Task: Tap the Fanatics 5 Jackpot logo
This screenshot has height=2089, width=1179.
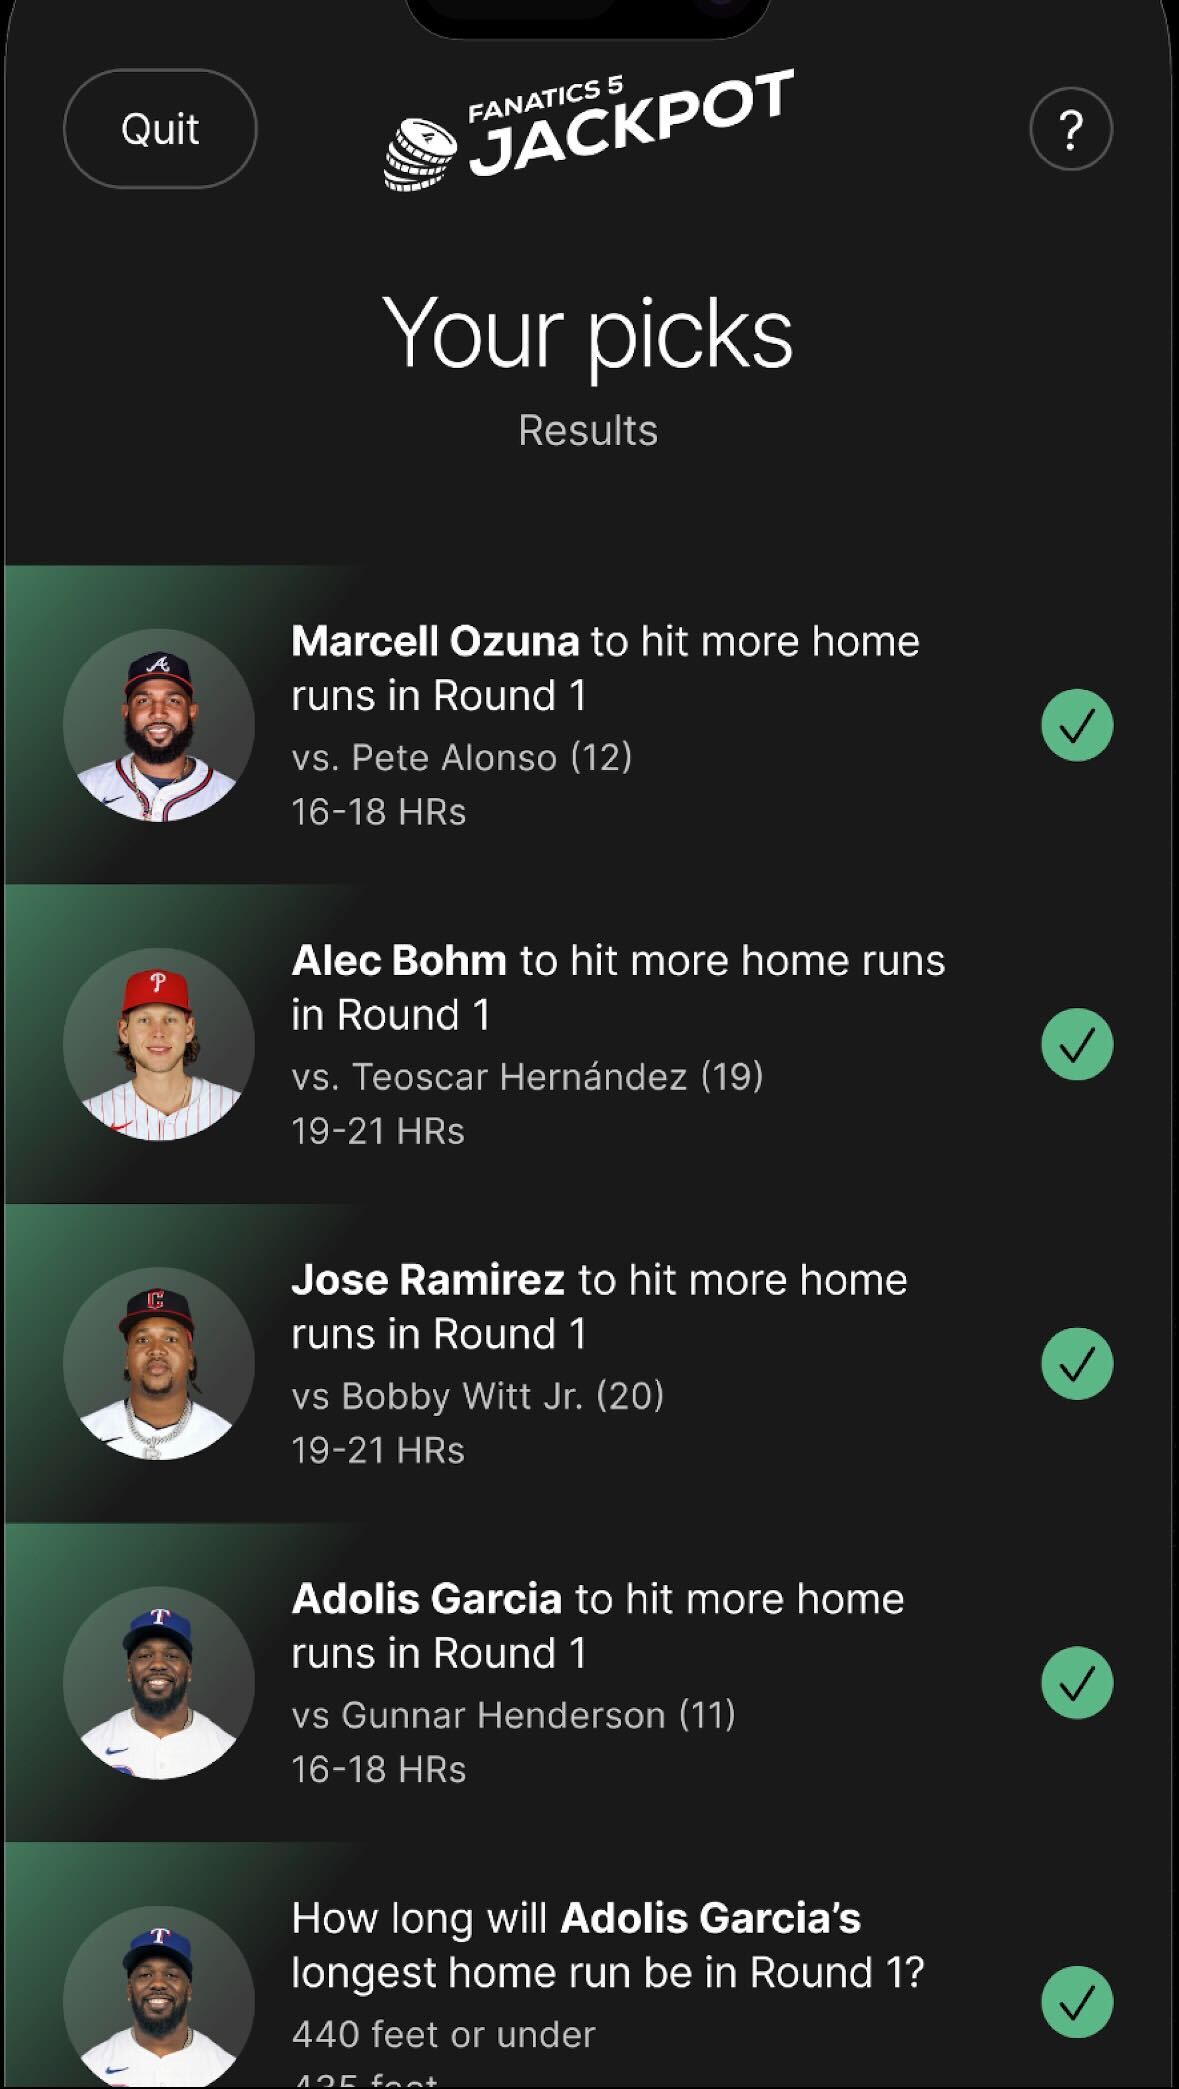Action: coord(589,130)
